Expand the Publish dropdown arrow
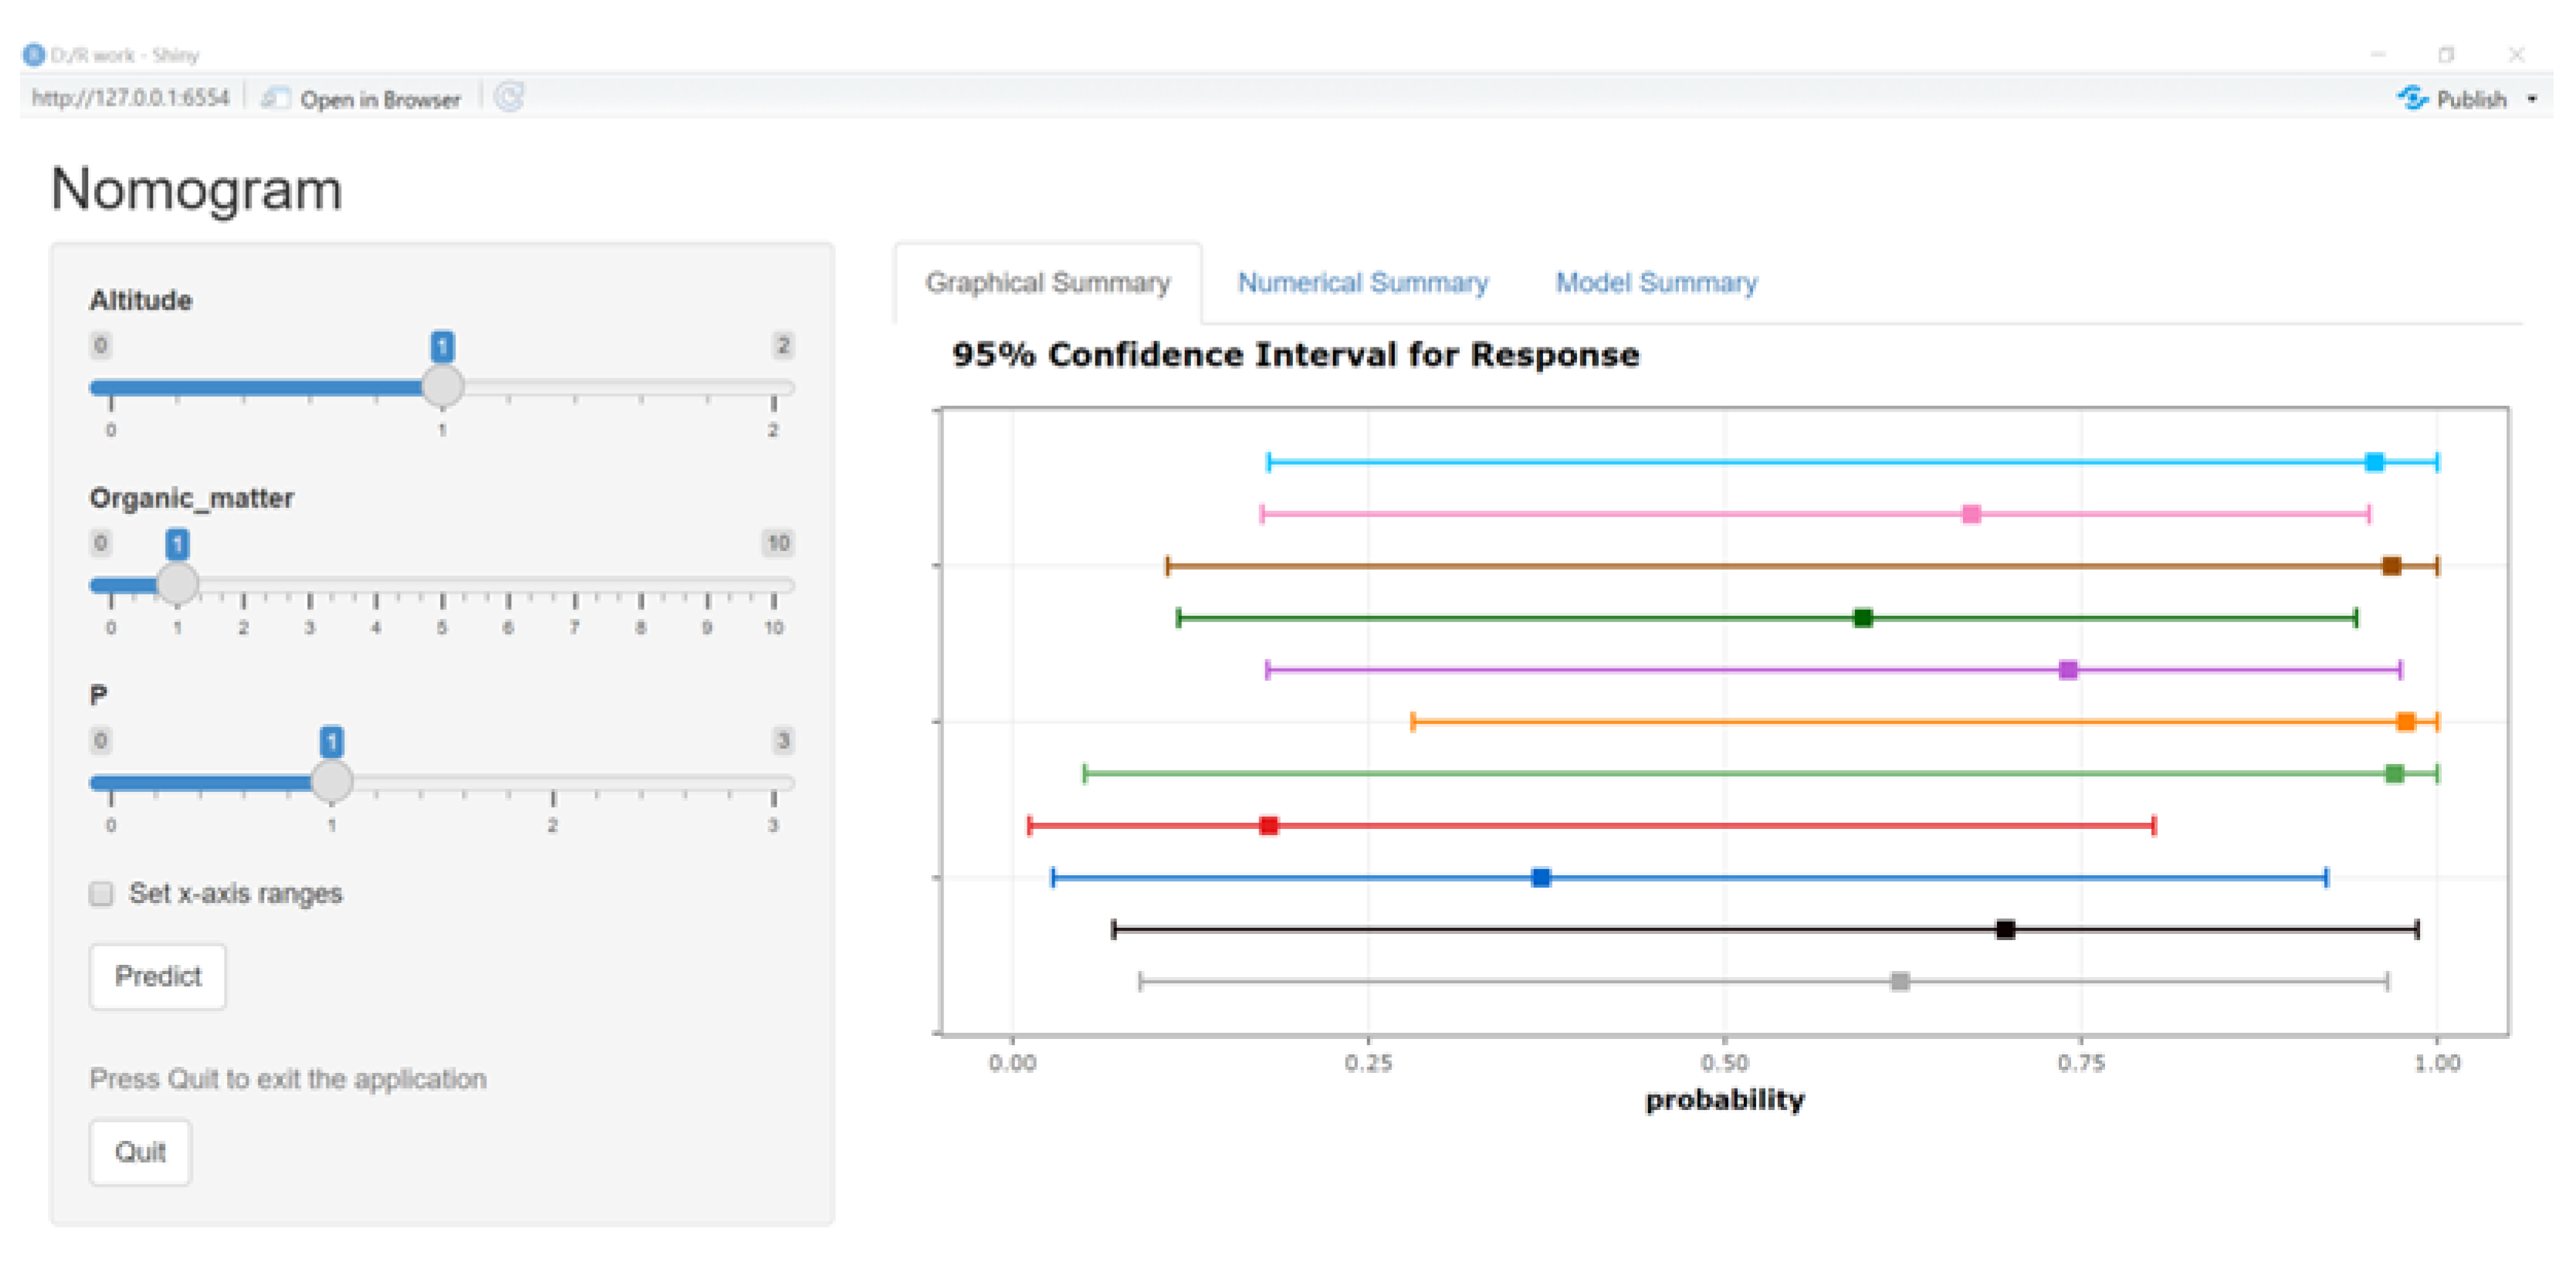Screen dimensions: 2576x1262 coord(2532,99)
